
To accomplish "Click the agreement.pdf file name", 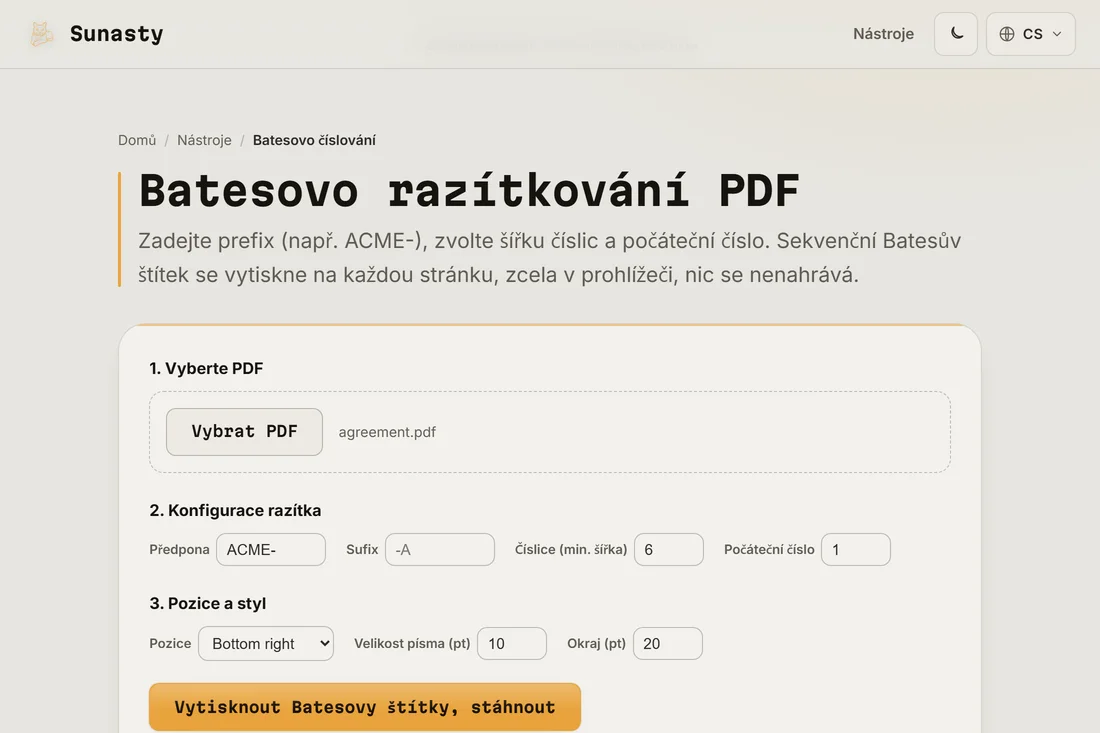I will pos(387,432).
